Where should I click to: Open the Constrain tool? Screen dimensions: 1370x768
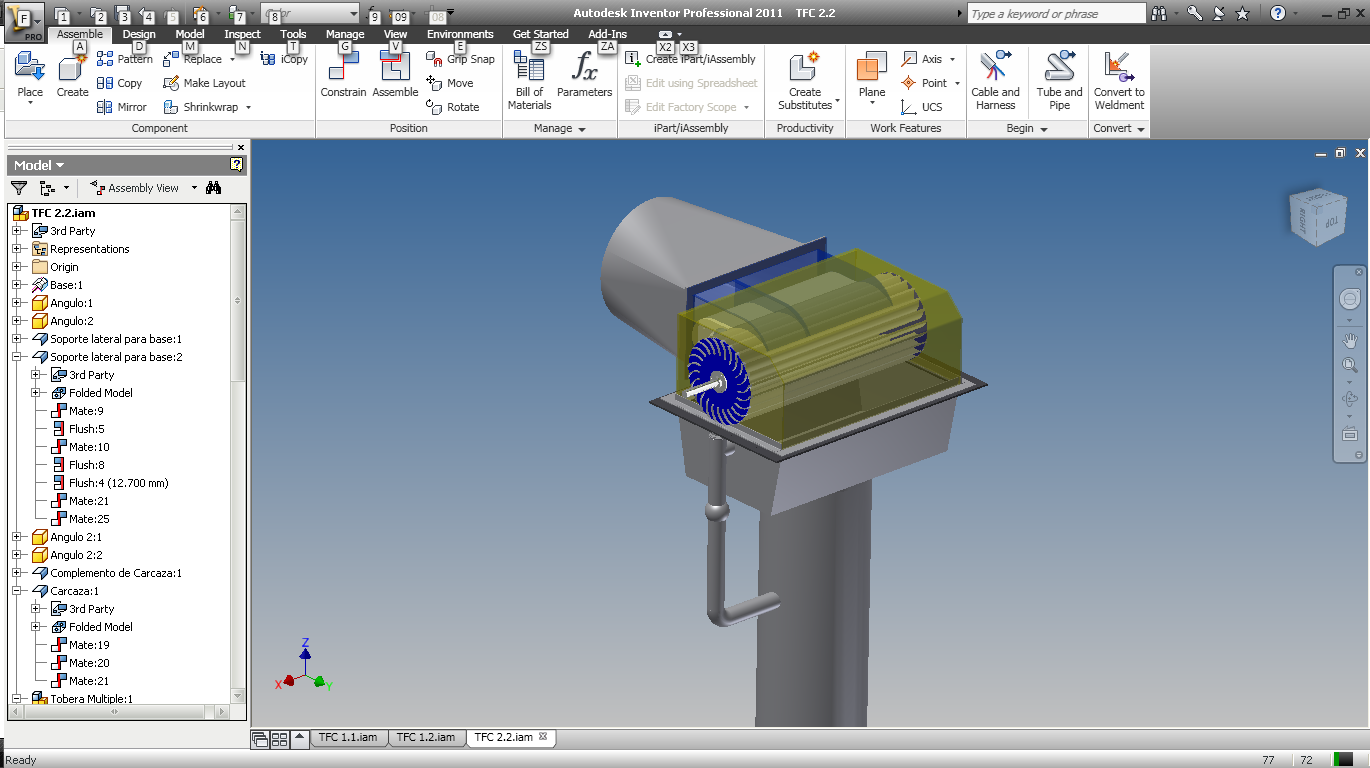[343, 76]
